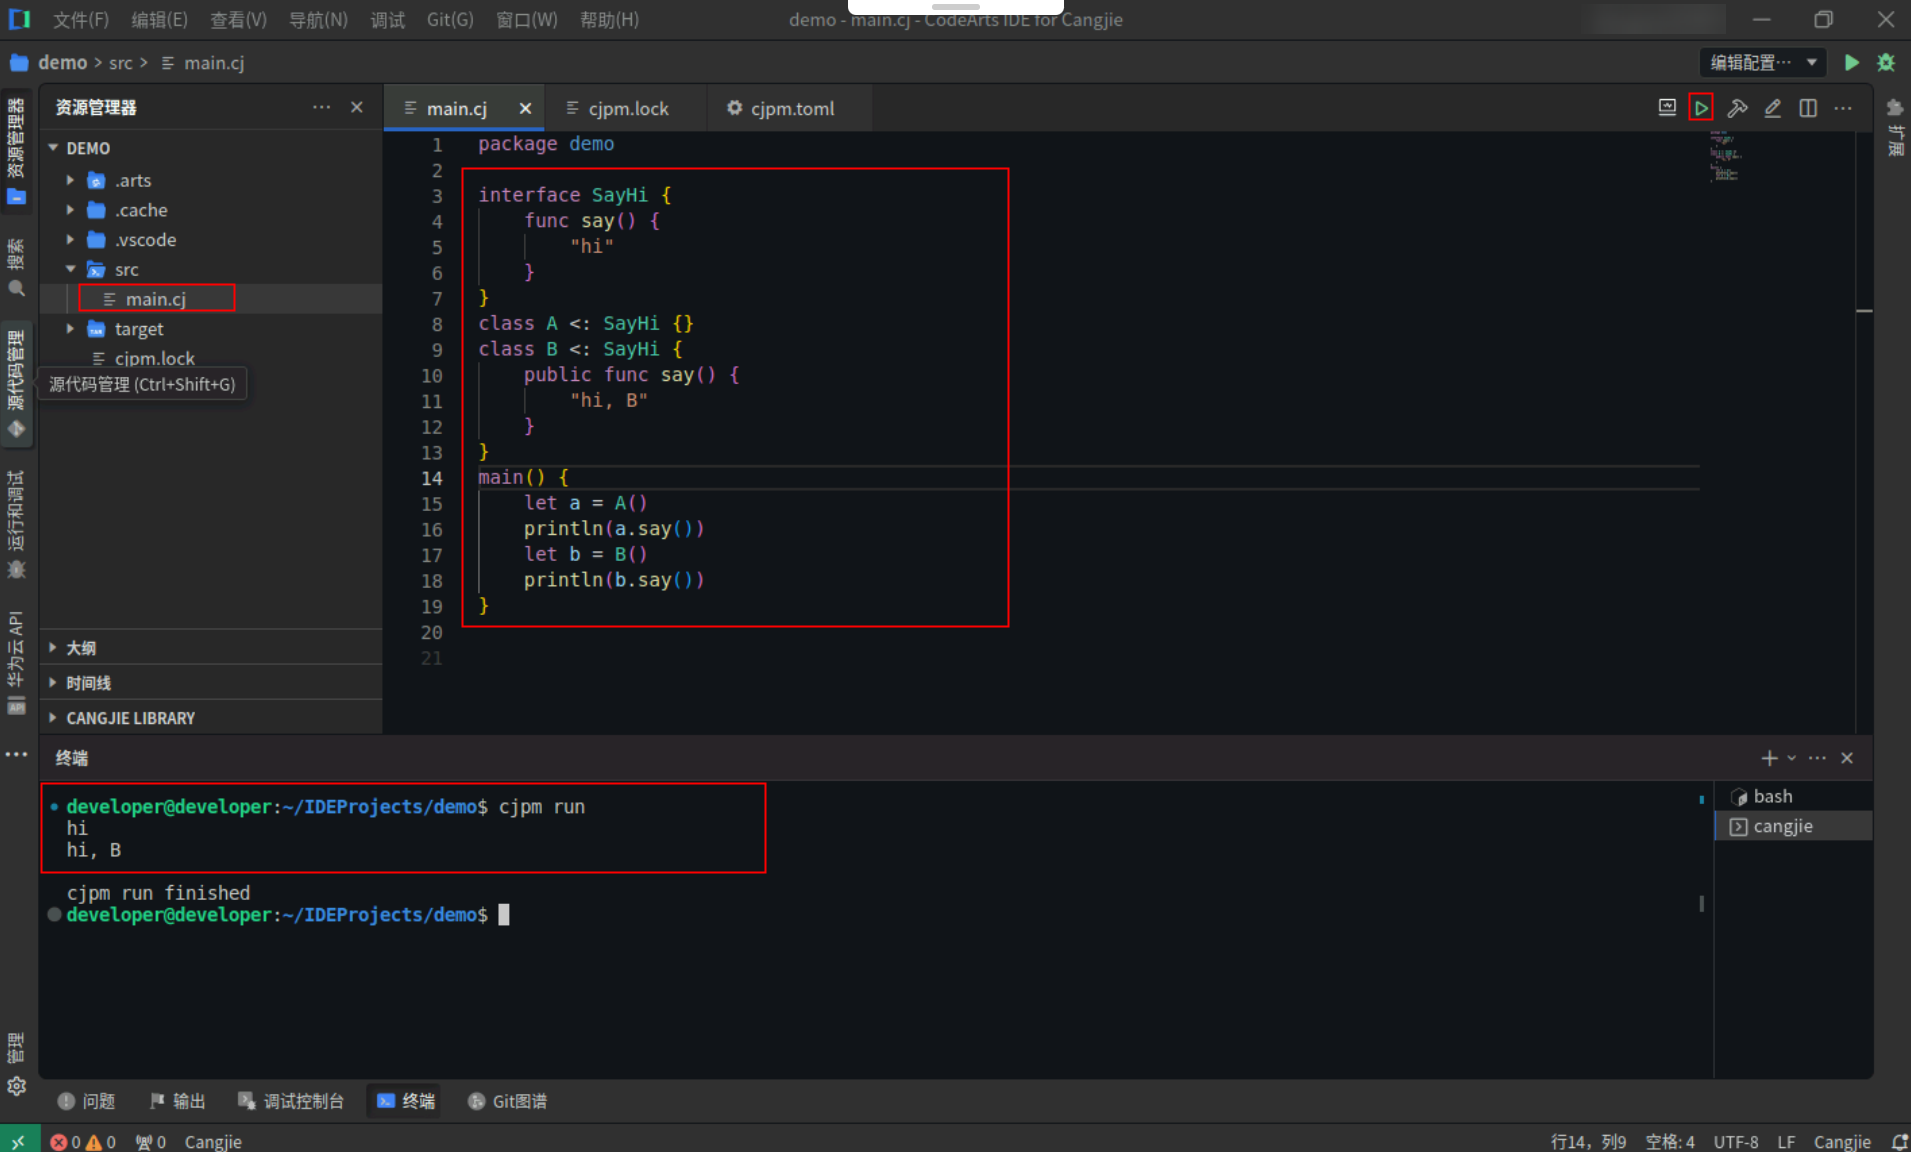Open explorer panel more actions
The height and width of the screenshot is (1152, 1911).
[321, 107]
